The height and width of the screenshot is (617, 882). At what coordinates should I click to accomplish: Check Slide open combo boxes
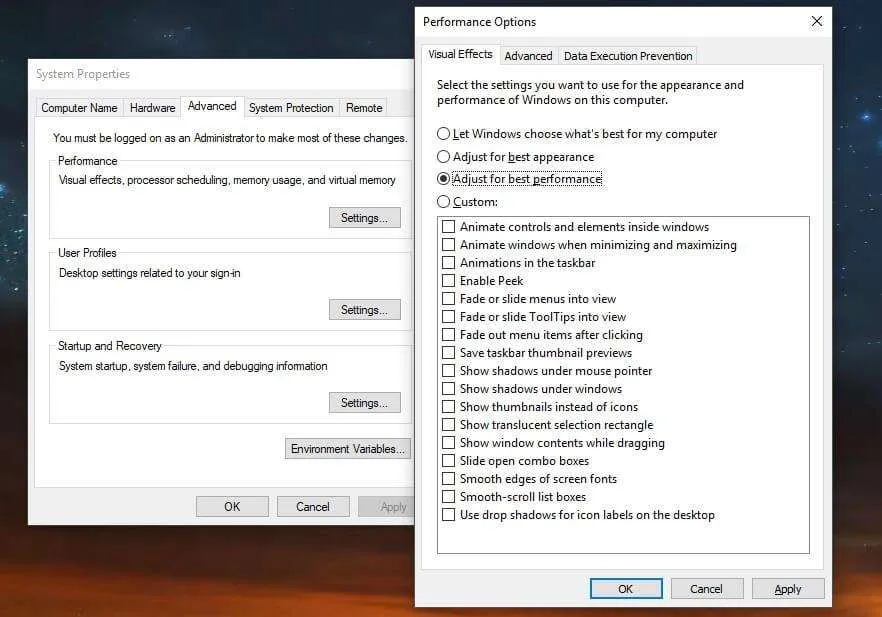tap(448, 461)
